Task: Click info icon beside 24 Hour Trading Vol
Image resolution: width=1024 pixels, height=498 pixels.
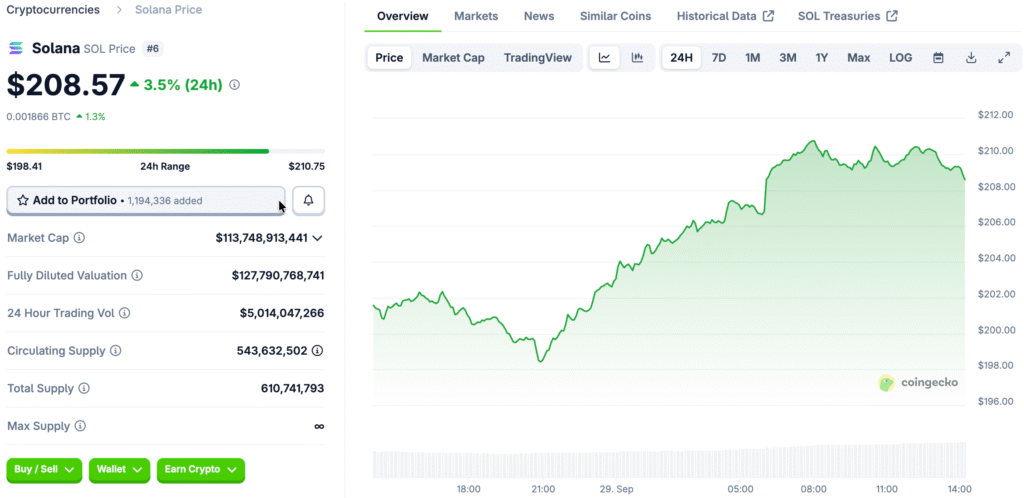Action: pos(125,313)
